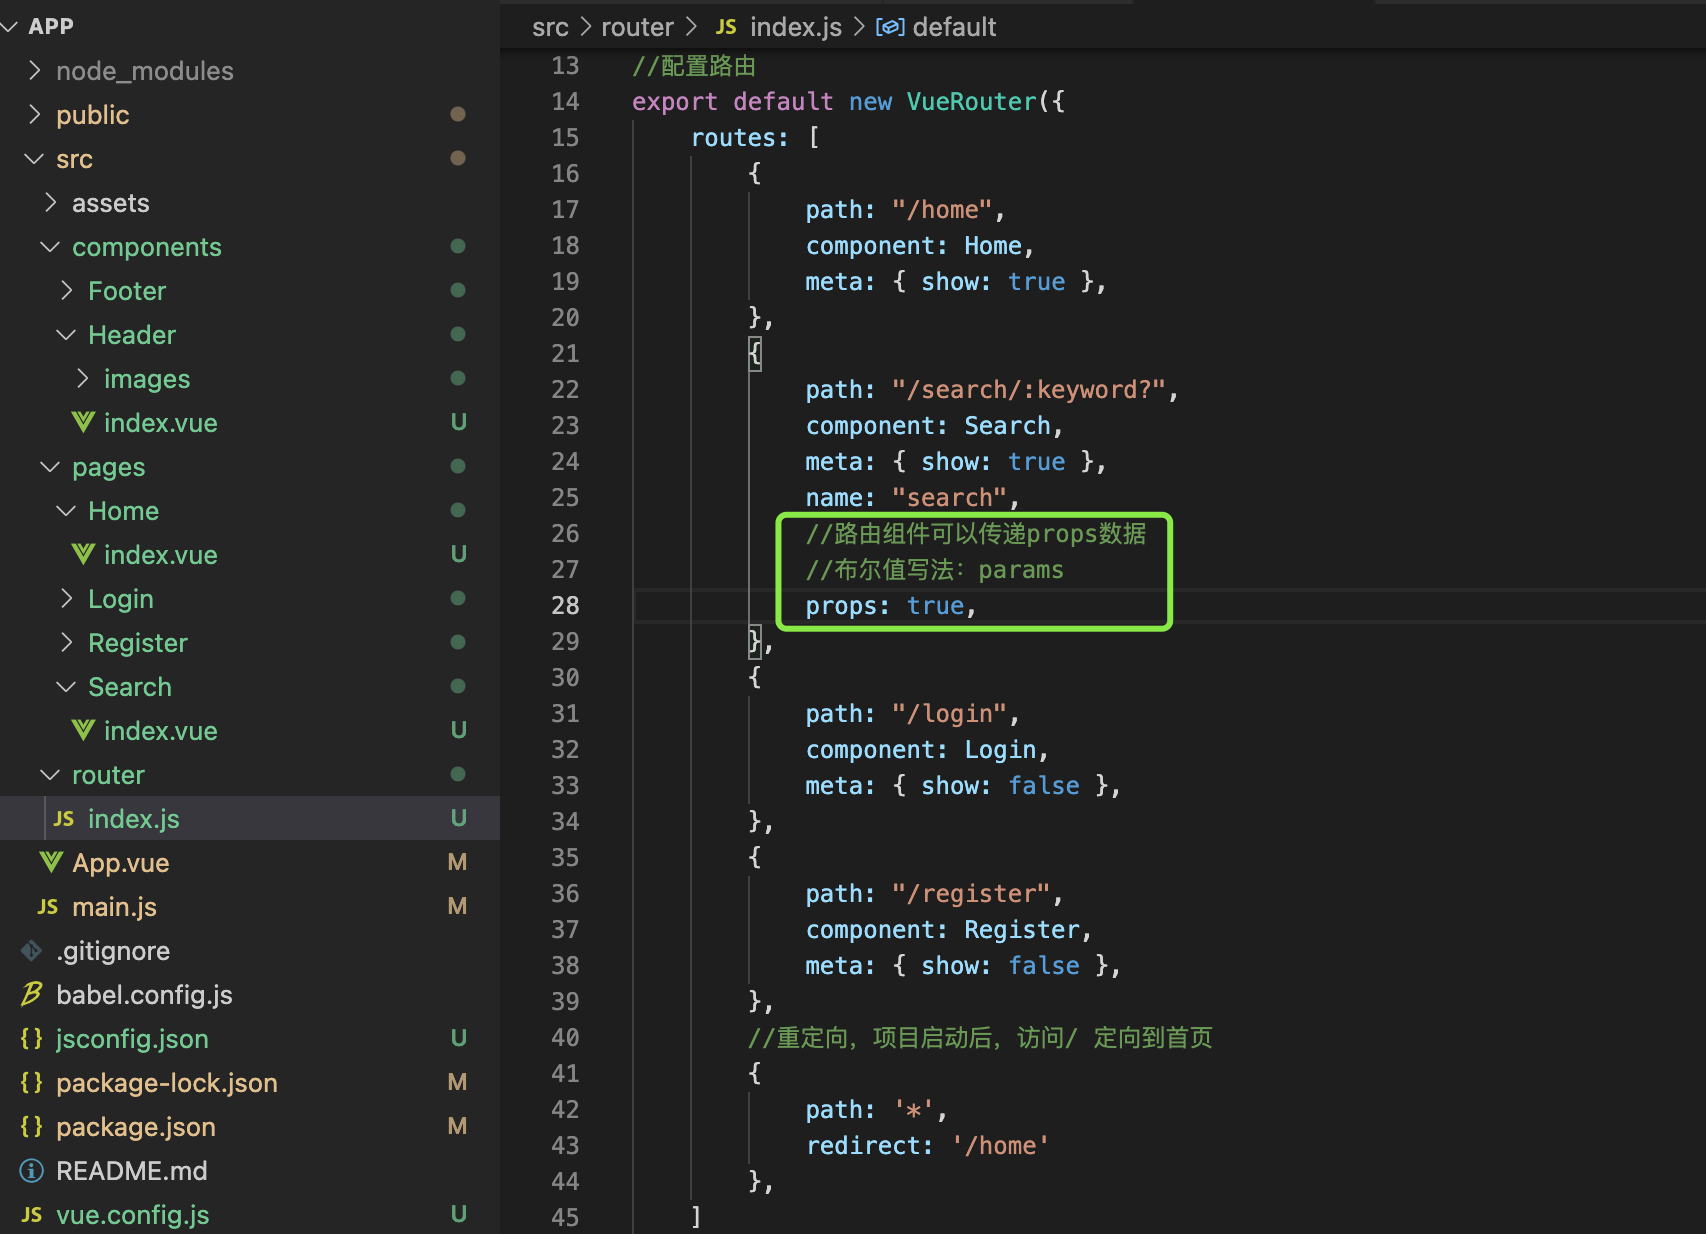Click the symbol icon before breadcrumb 'default'

point(890,27)
